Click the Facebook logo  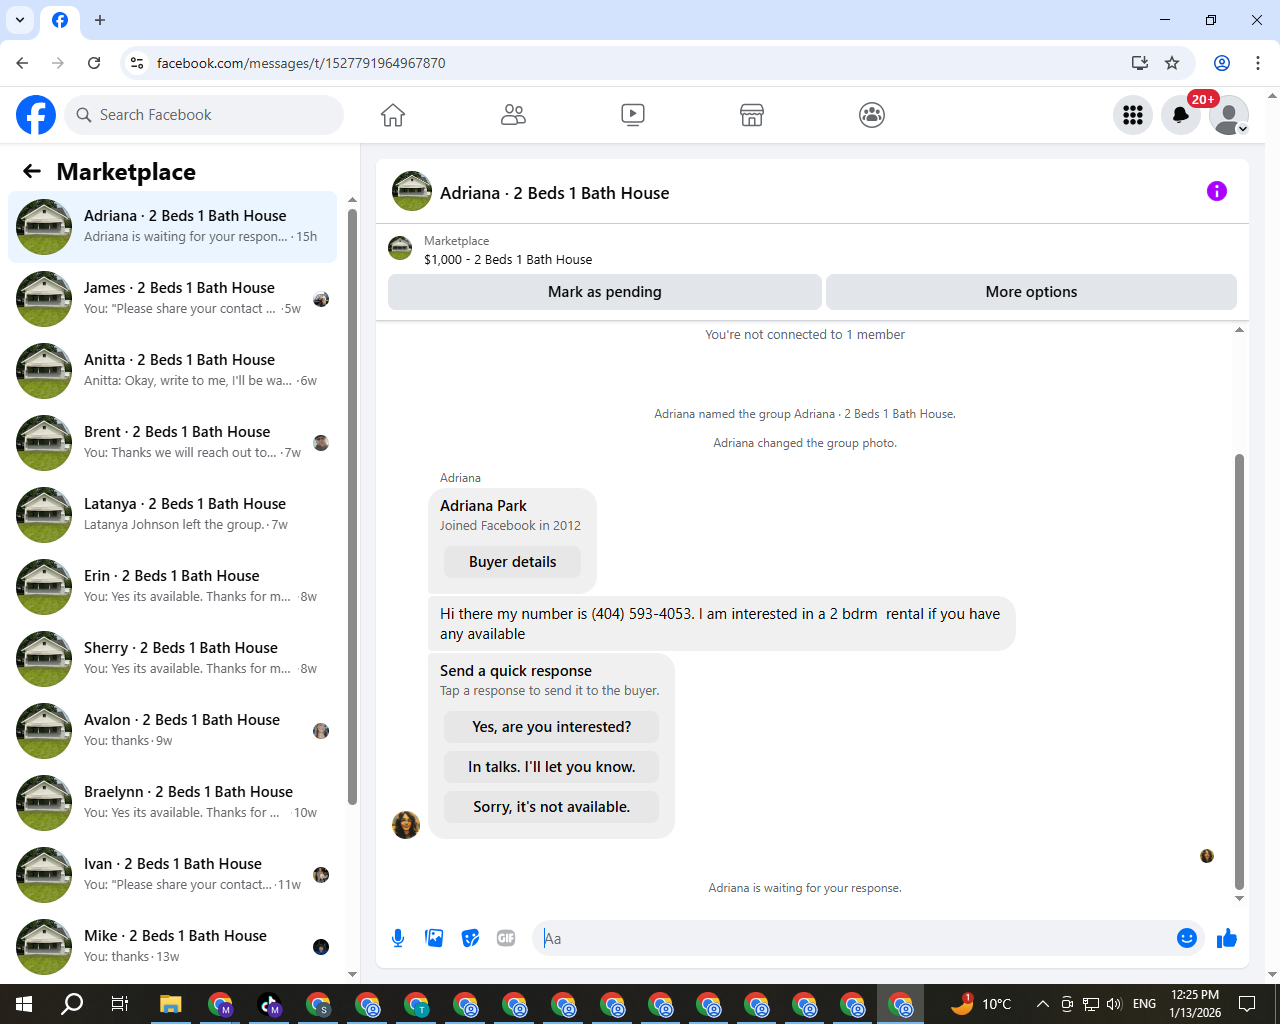click(x=36, y=115)
